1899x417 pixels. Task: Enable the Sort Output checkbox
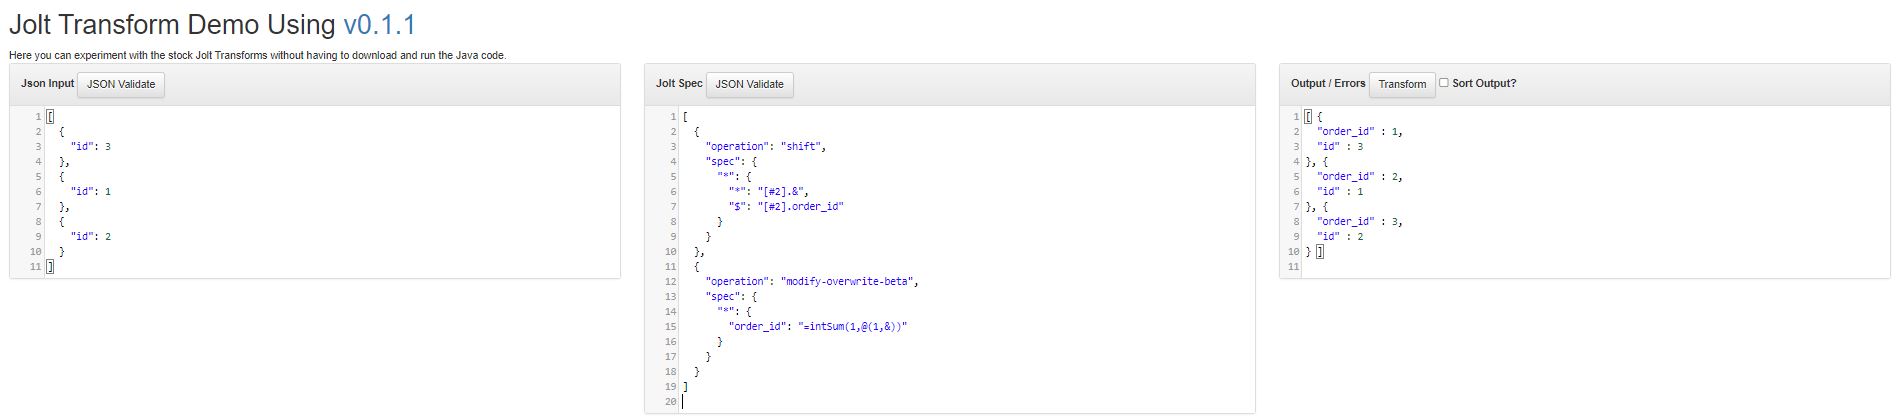pos(1443,83)
